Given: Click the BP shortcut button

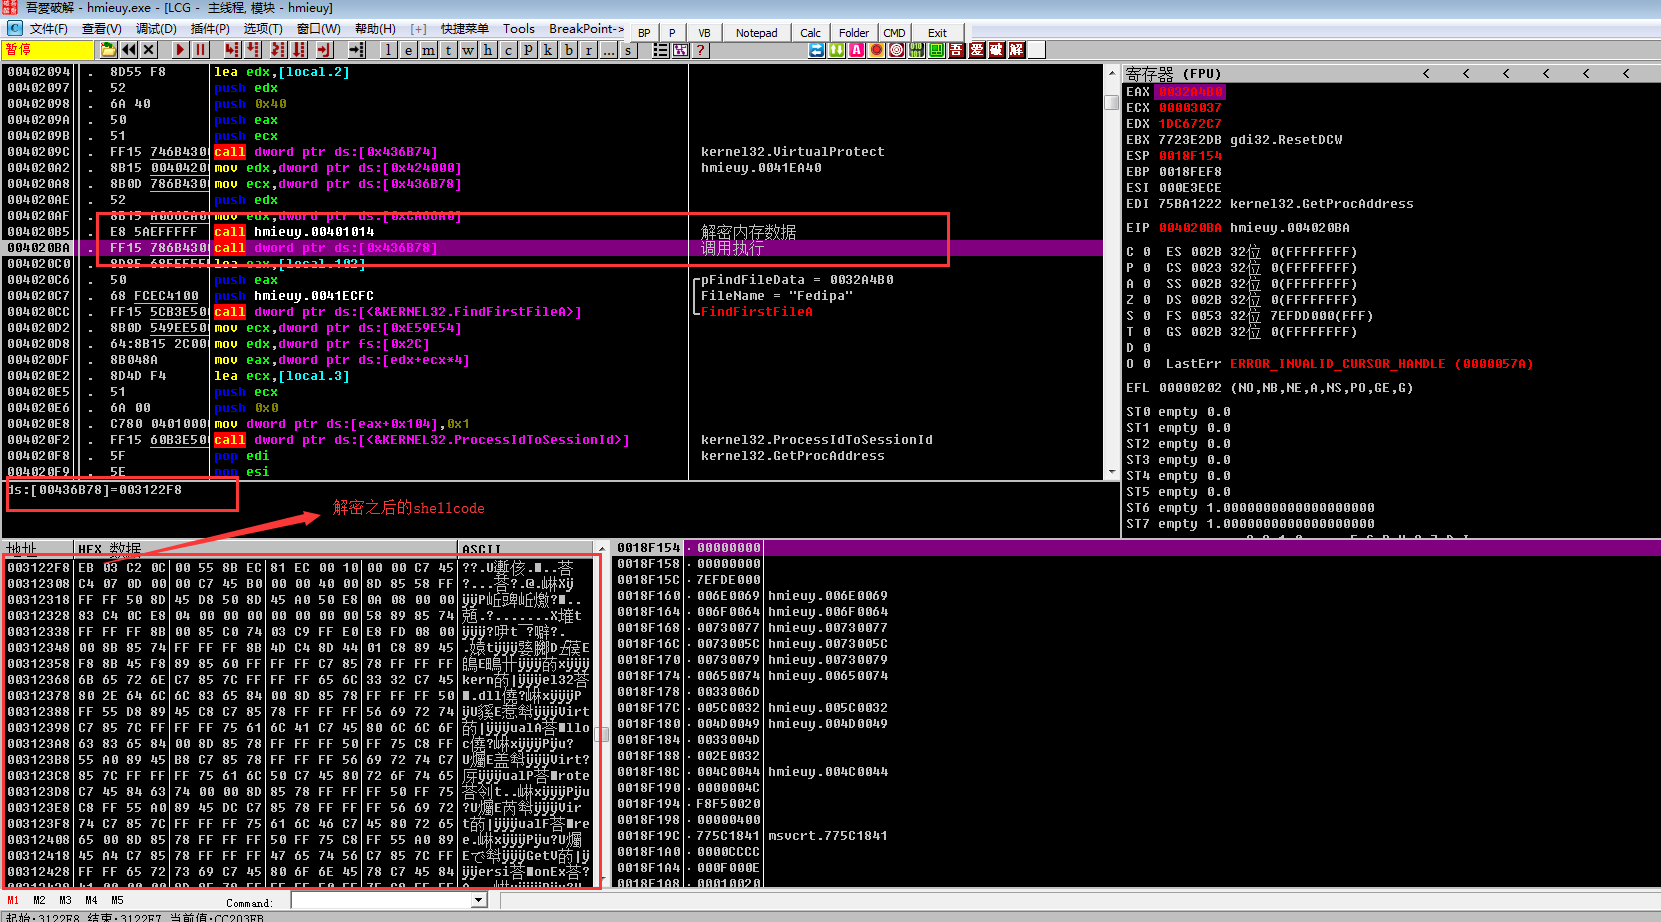Looking at the screenshot, I should 644,33.
